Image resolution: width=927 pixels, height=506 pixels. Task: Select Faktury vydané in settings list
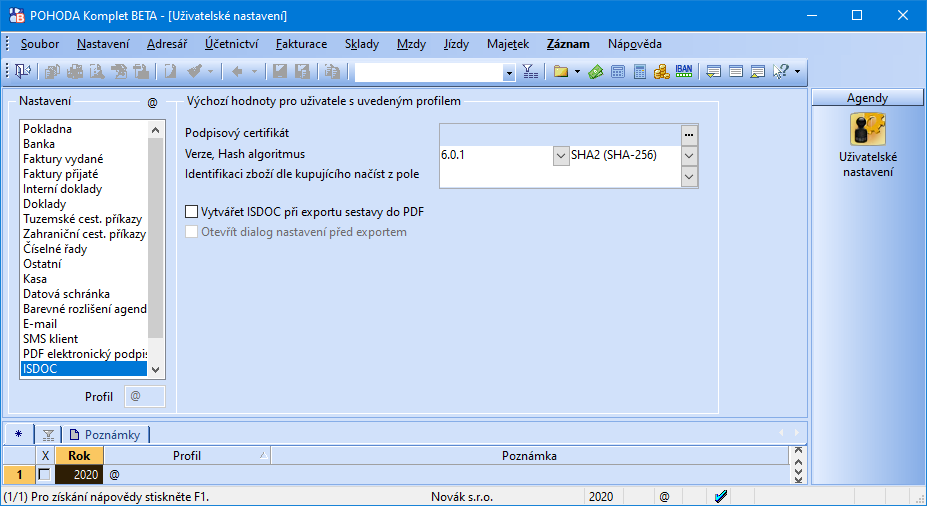(84, 159)
